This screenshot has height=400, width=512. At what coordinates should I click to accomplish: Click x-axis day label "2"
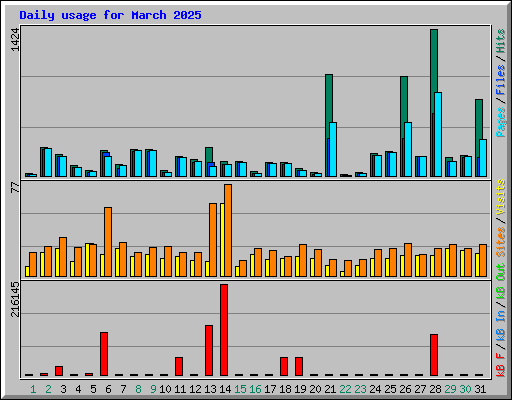[48, 389]
